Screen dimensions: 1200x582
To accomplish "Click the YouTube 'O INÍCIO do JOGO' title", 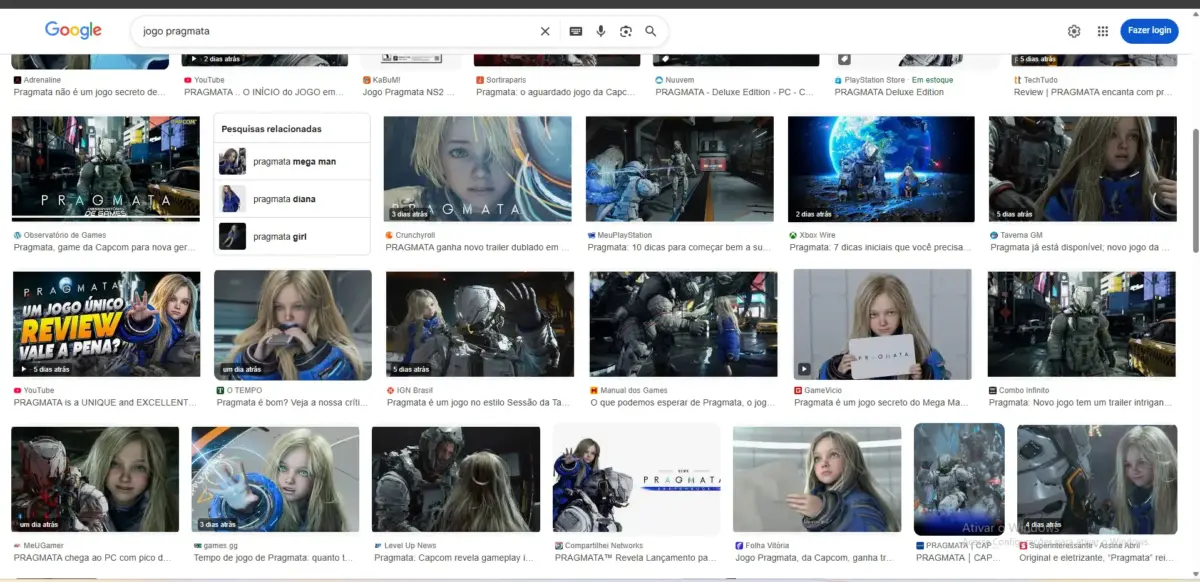I will (264, 92).
